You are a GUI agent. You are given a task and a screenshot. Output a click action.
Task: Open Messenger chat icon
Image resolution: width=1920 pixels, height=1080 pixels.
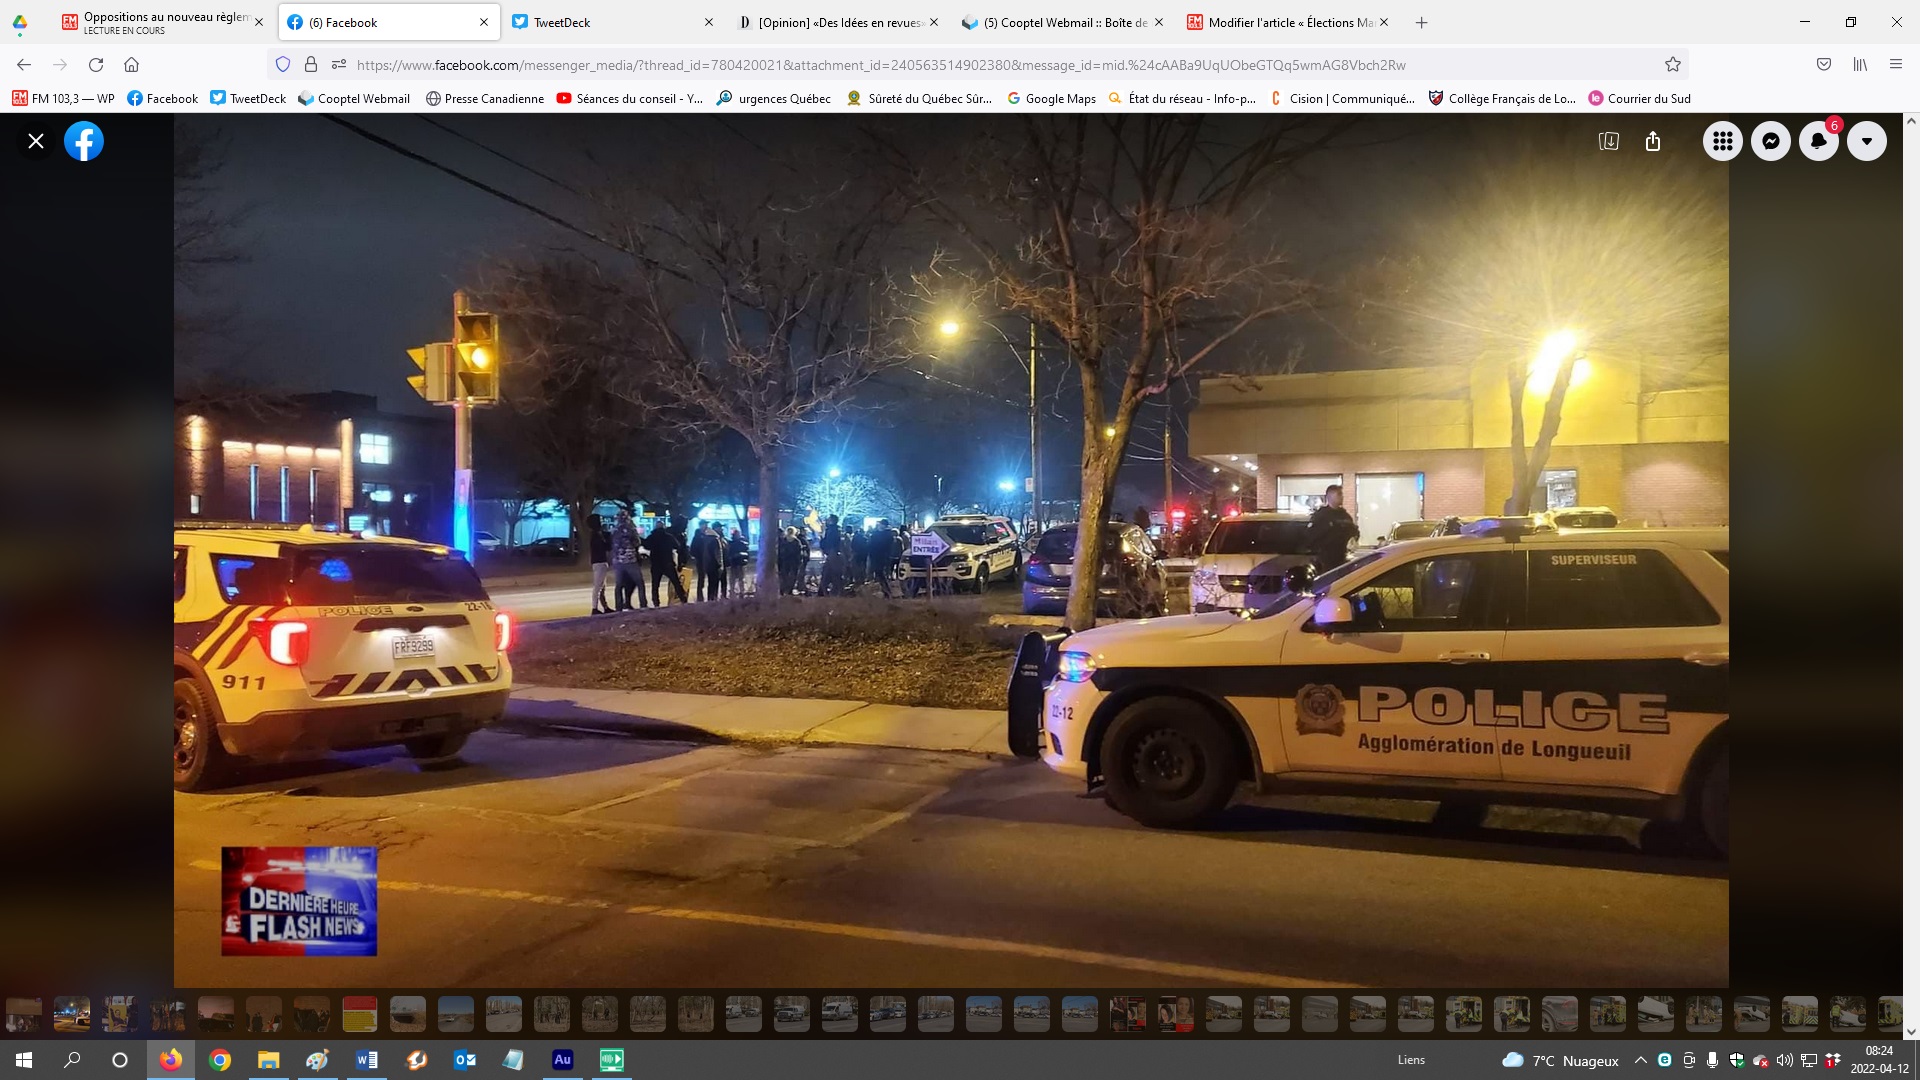(1770, 141)
